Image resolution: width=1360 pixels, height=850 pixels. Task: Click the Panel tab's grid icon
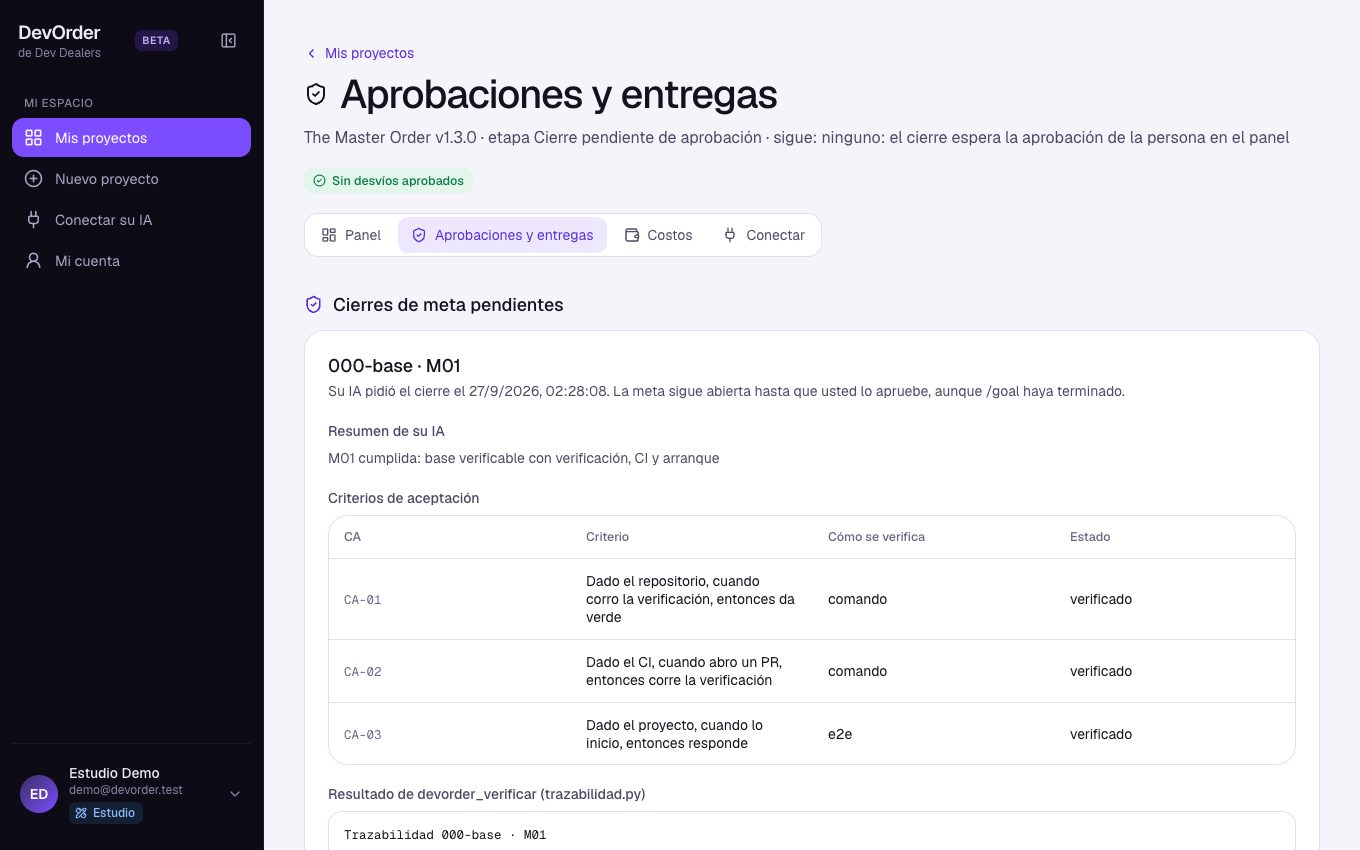pyautogui.click(x=329, y=235)
